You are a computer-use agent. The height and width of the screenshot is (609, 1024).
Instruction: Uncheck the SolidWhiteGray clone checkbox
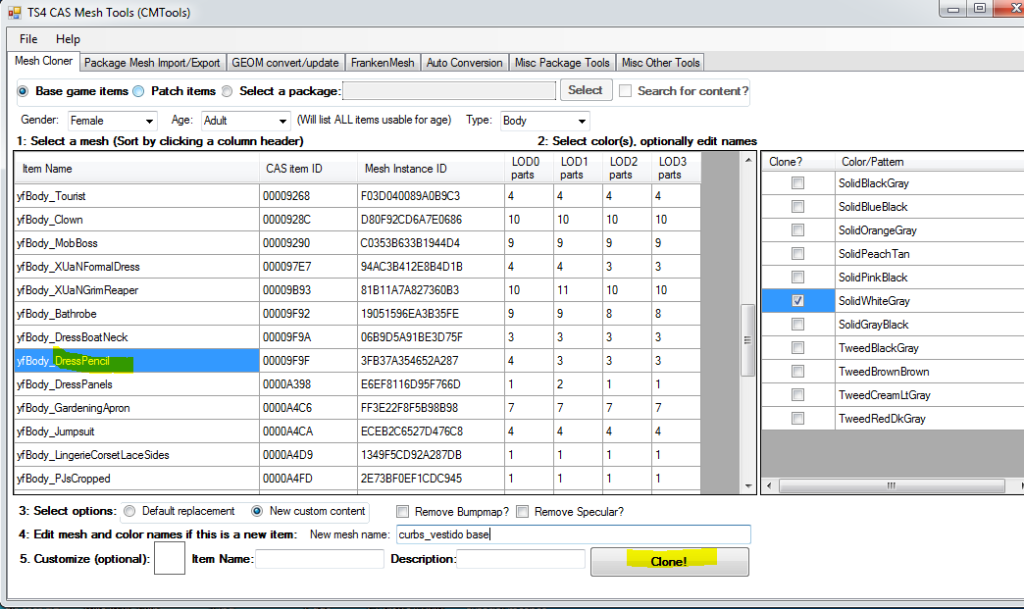(x=797, y=300)
